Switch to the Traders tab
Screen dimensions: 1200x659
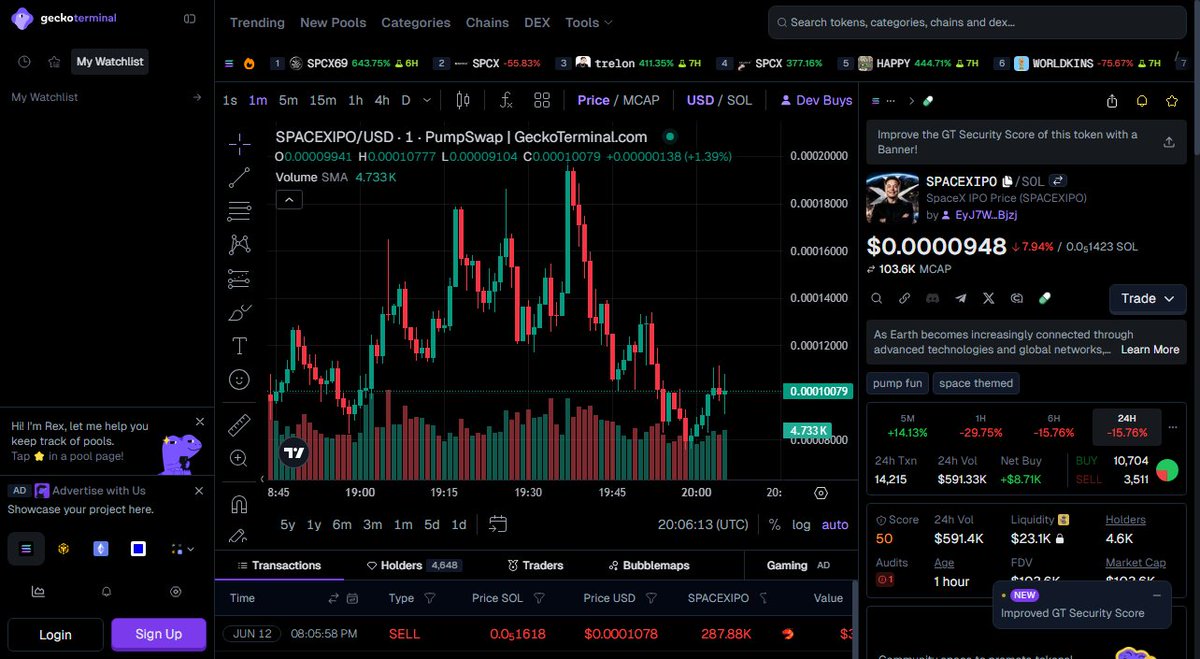coord(535,565)
